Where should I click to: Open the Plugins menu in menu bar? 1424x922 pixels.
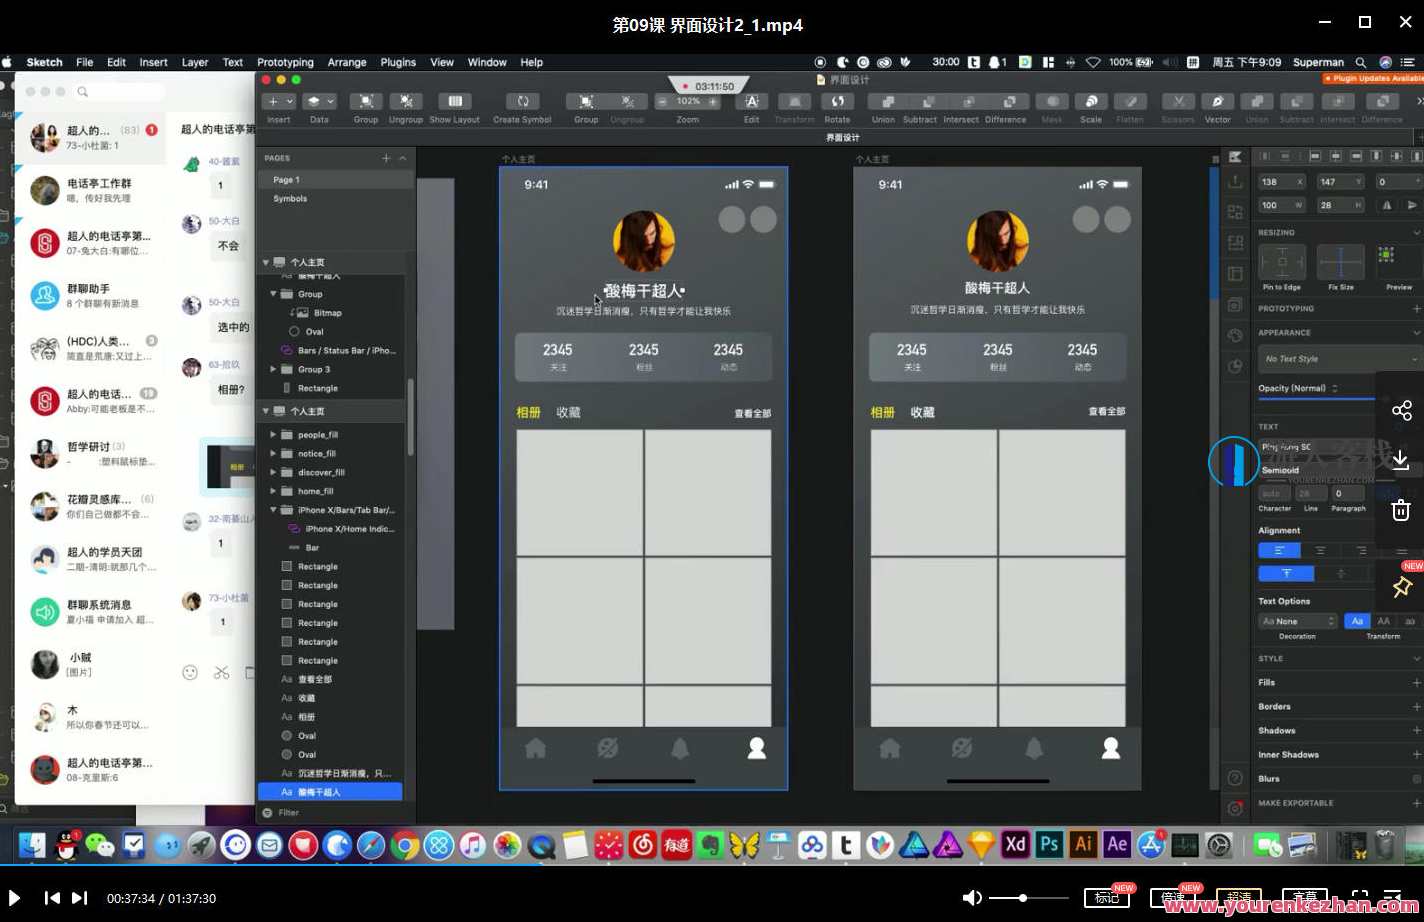tap(398, 62)
